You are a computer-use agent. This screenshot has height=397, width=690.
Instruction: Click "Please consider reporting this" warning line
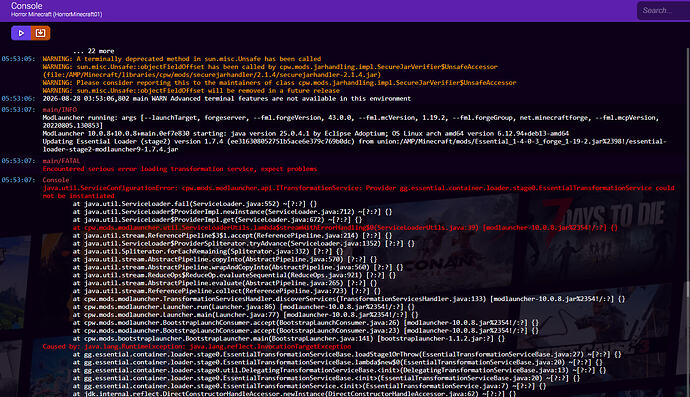[x=279, y=83]
